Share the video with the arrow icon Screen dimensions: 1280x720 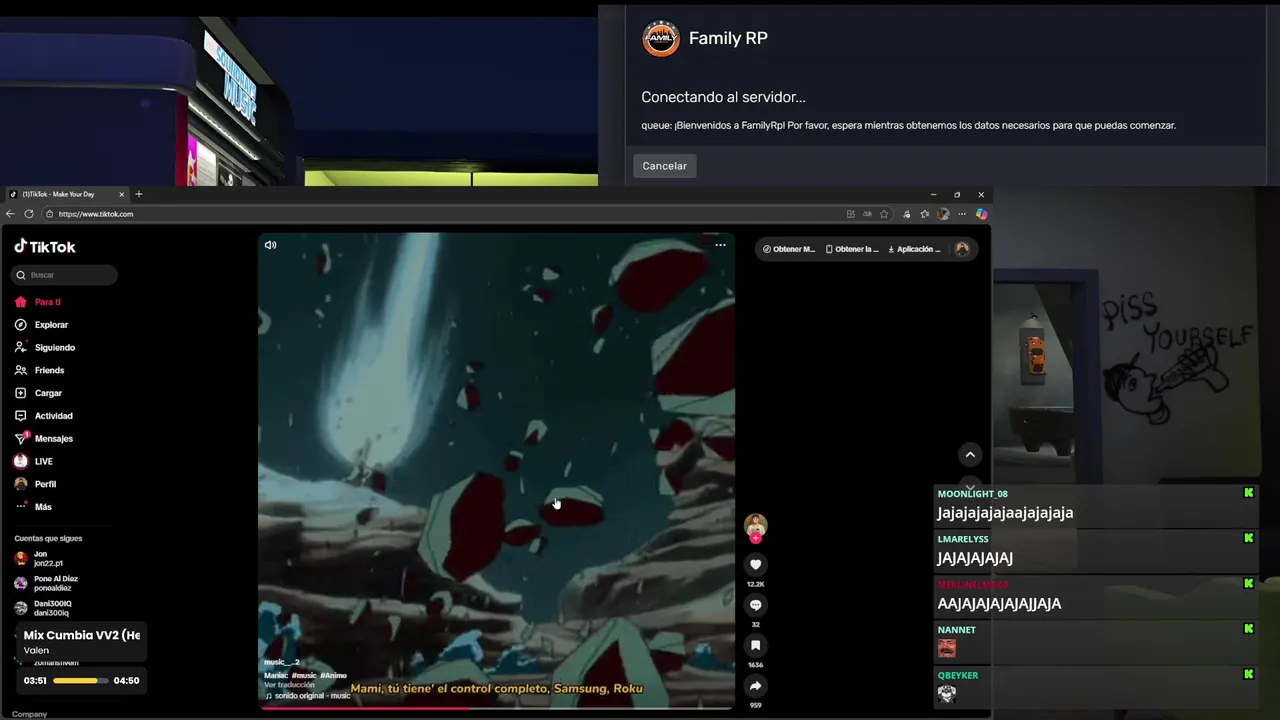[755, 686]
